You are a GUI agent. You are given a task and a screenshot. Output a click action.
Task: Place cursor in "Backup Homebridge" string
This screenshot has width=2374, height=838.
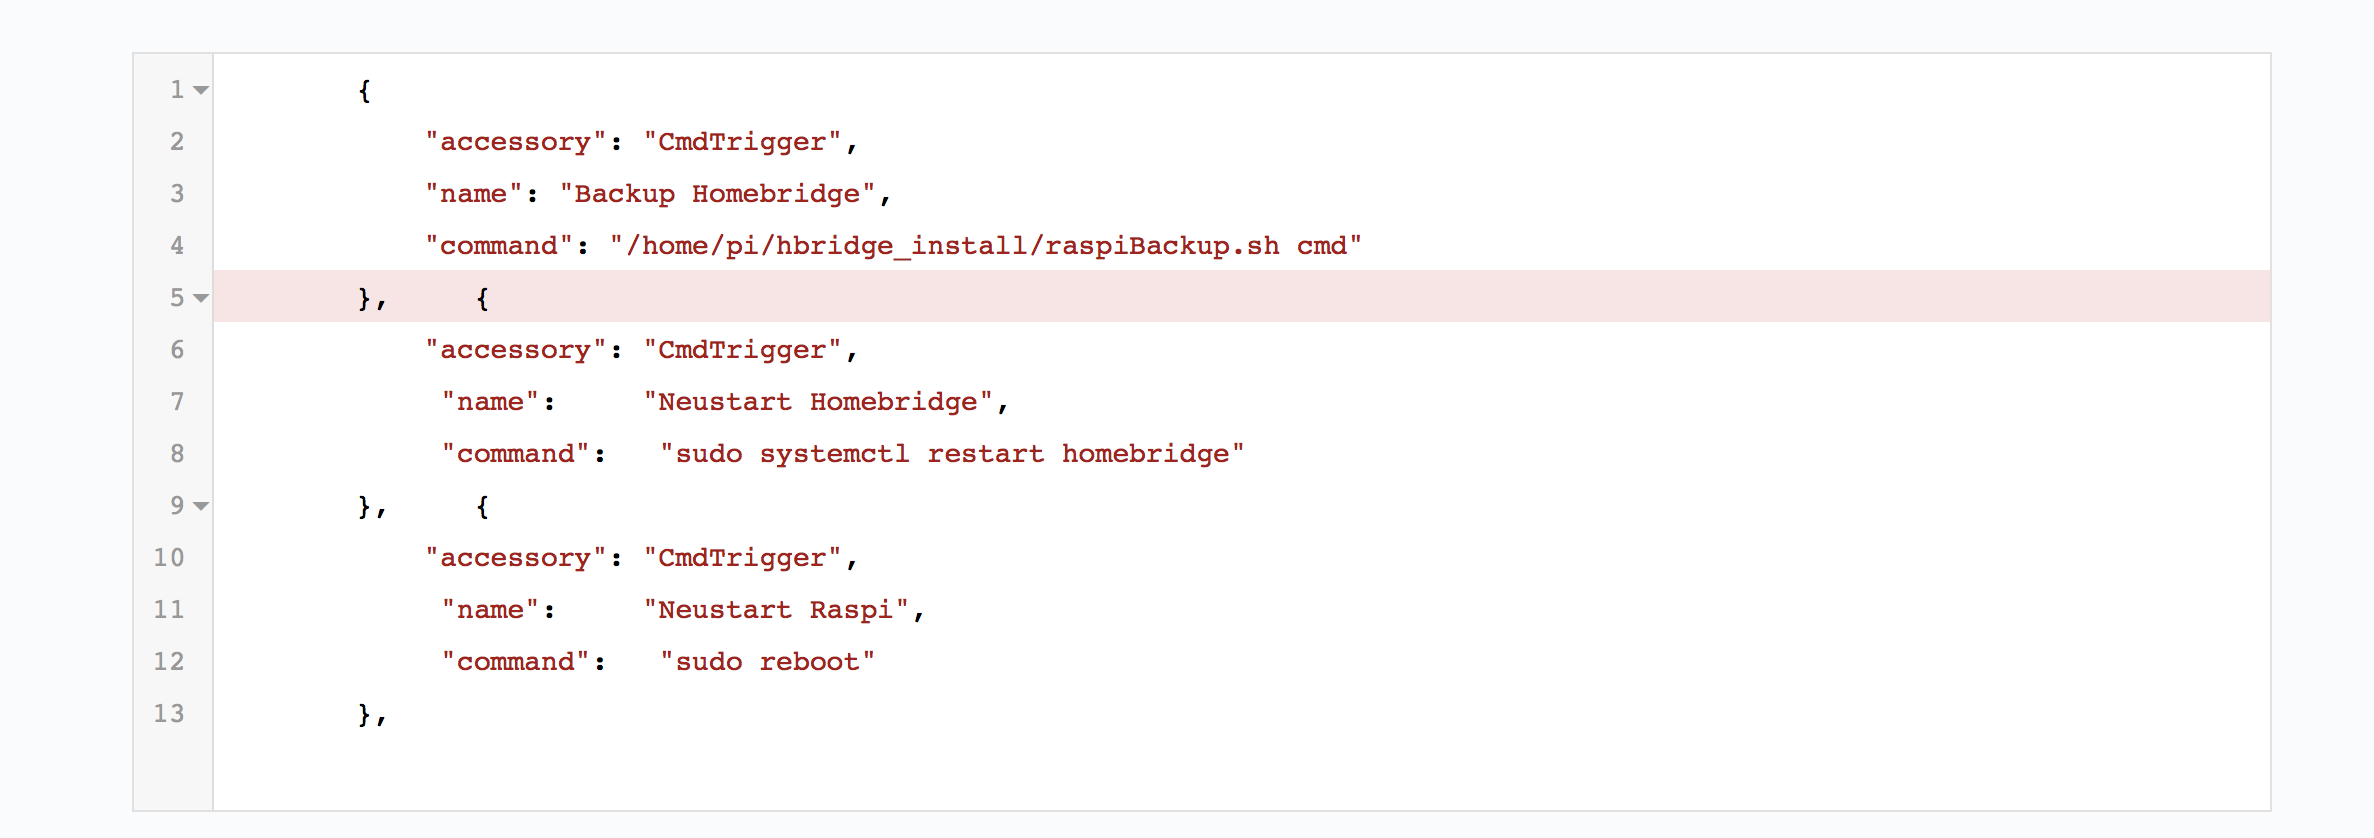[x=717, y=194]
